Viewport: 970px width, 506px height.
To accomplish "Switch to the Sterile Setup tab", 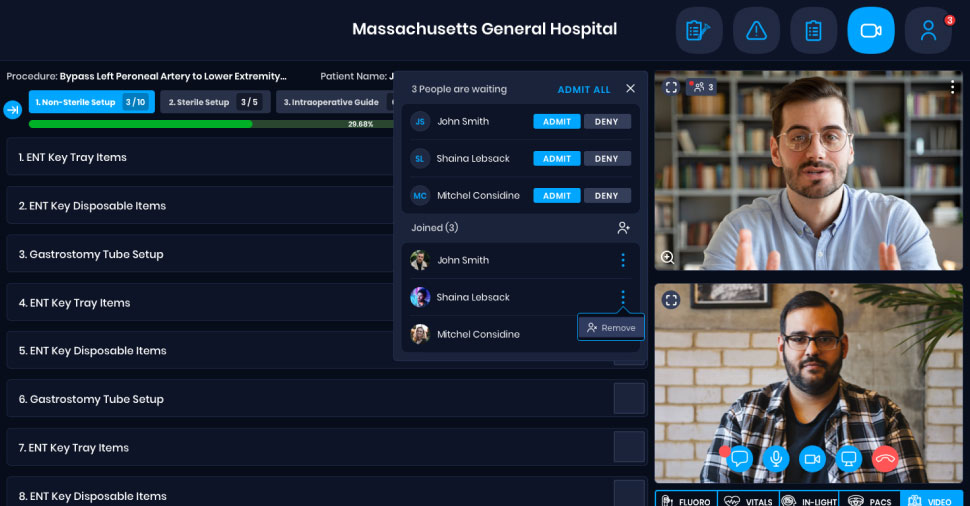I will pos(214,102).
